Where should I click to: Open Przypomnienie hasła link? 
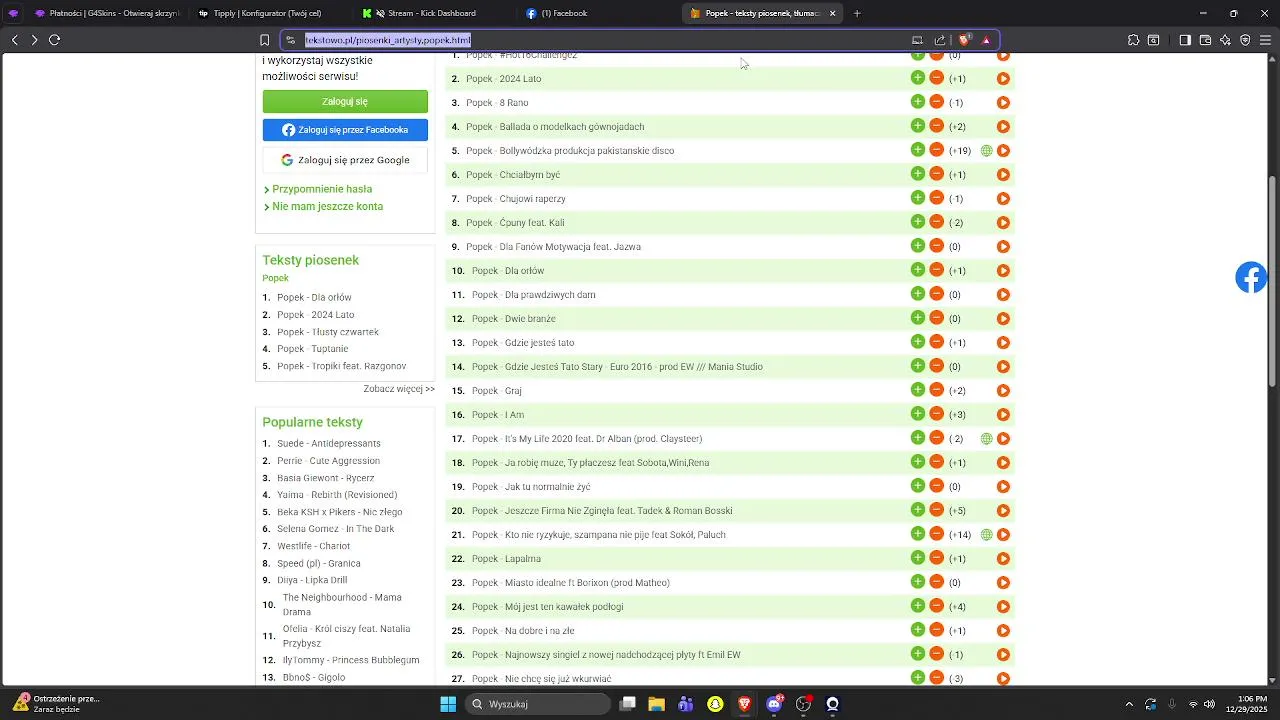[x=322, y=189]
